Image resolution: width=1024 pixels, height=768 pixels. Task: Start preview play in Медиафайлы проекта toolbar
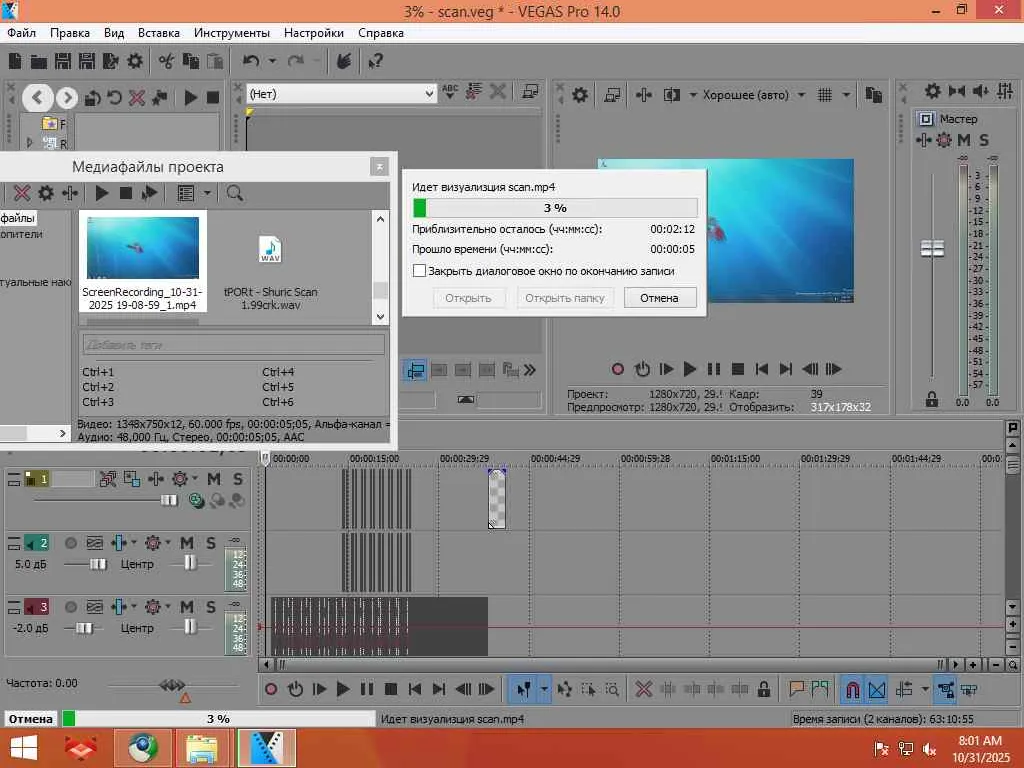pos(101,193)
